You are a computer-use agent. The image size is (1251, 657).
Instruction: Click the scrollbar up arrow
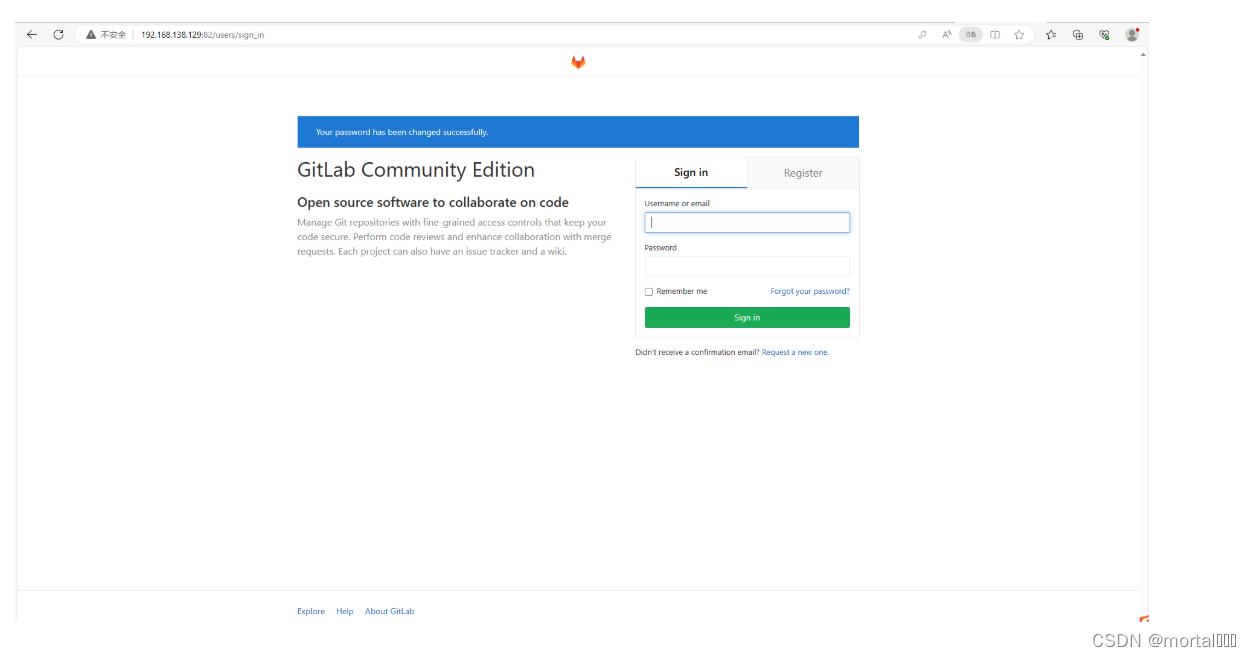pyautogui.click(x=1143, y=54)
